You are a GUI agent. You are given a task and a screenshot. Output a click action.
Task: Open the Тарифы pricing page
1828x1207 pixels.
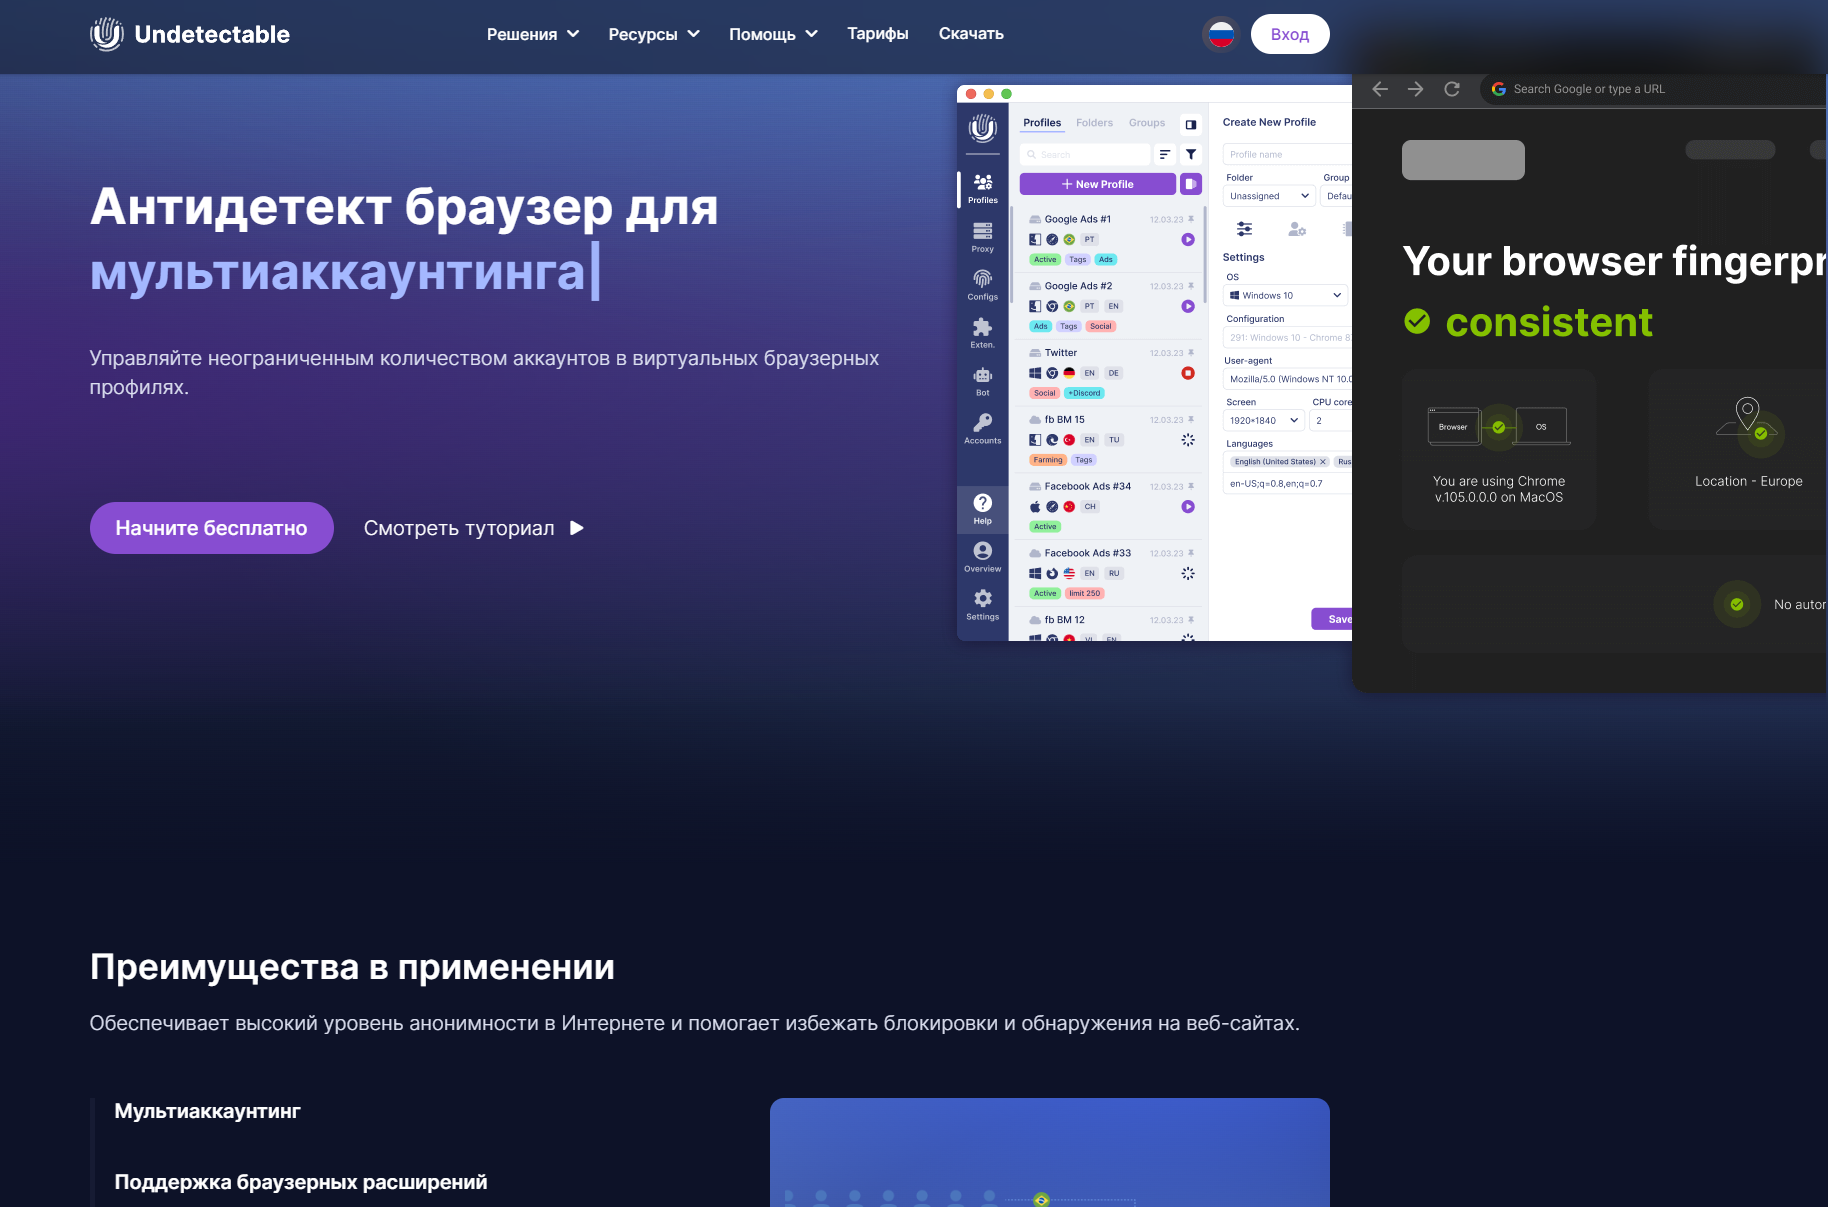coord(877,34)
